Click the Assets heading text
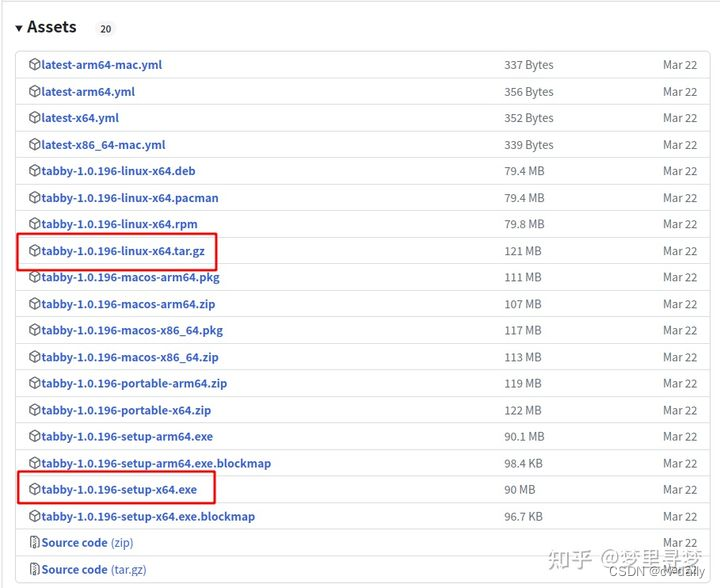 click(52, 27)
